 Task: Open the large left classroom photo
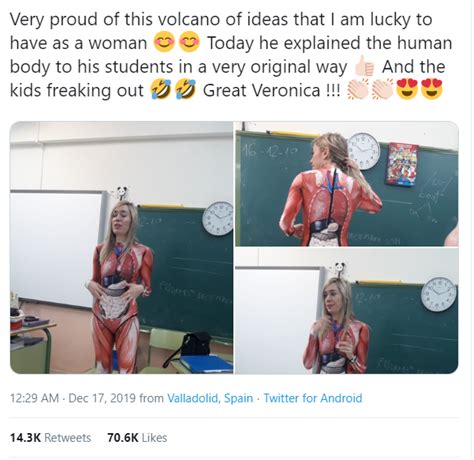coord(121,247)
